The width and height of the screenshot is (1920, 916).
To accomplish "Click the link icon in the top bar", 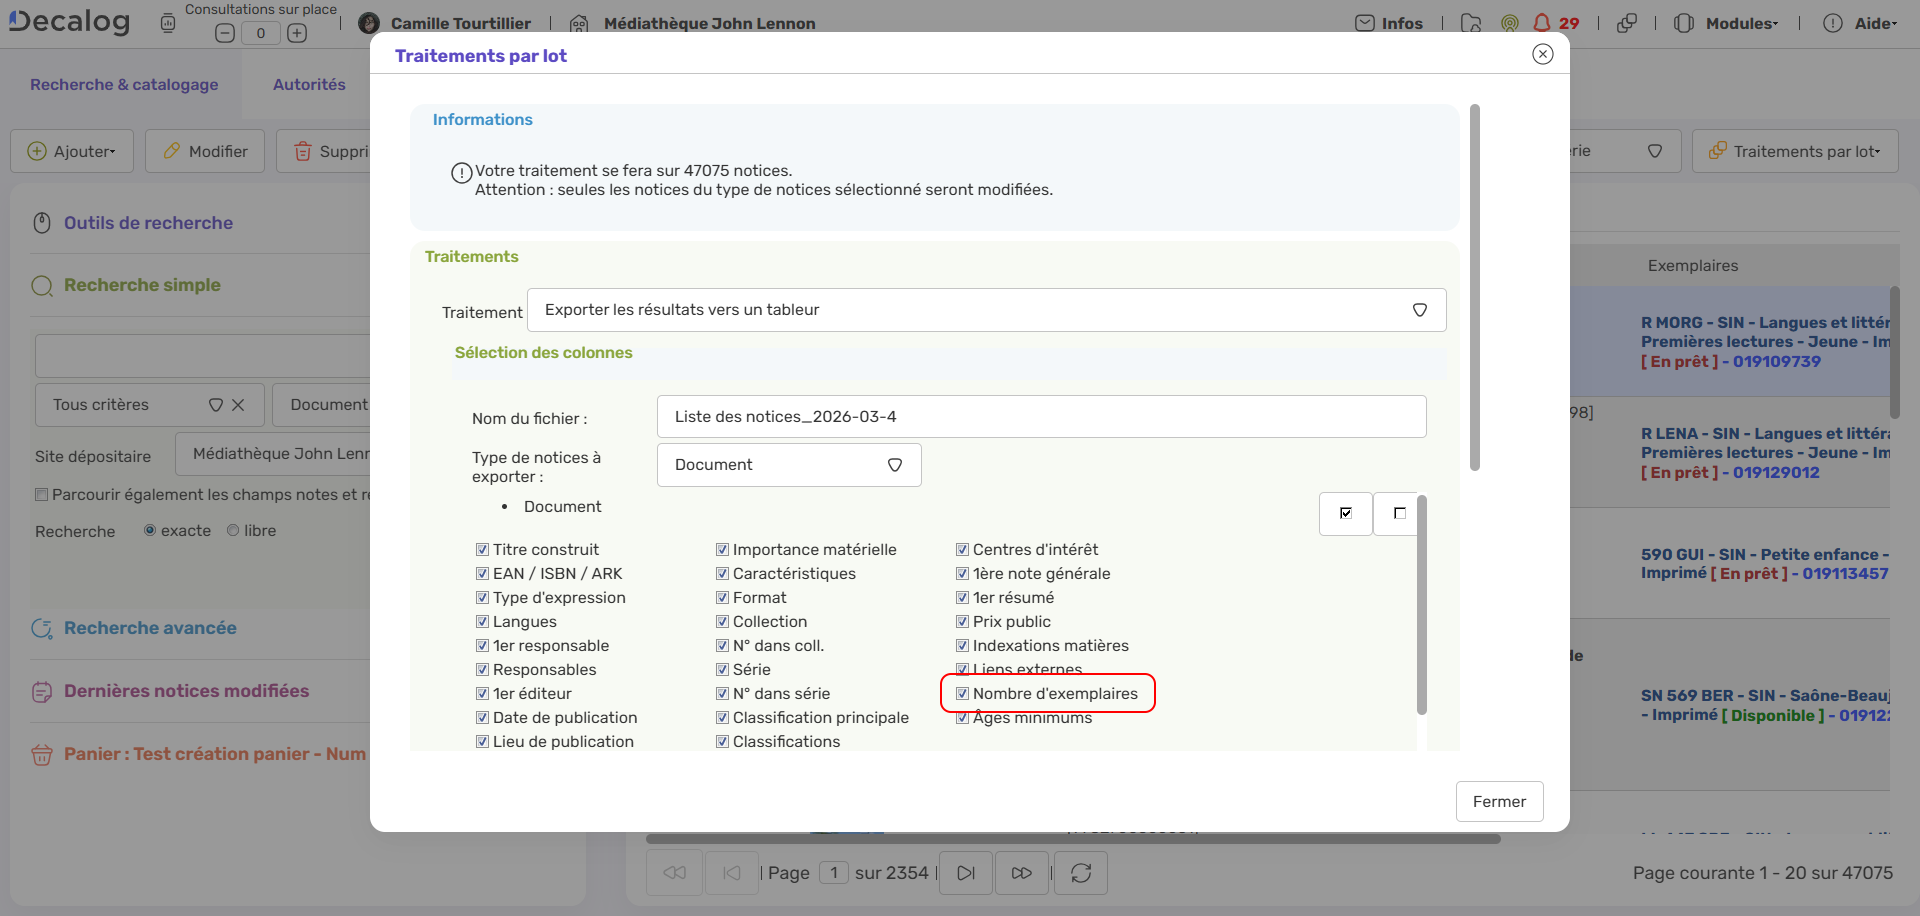I will point(1628,22).
